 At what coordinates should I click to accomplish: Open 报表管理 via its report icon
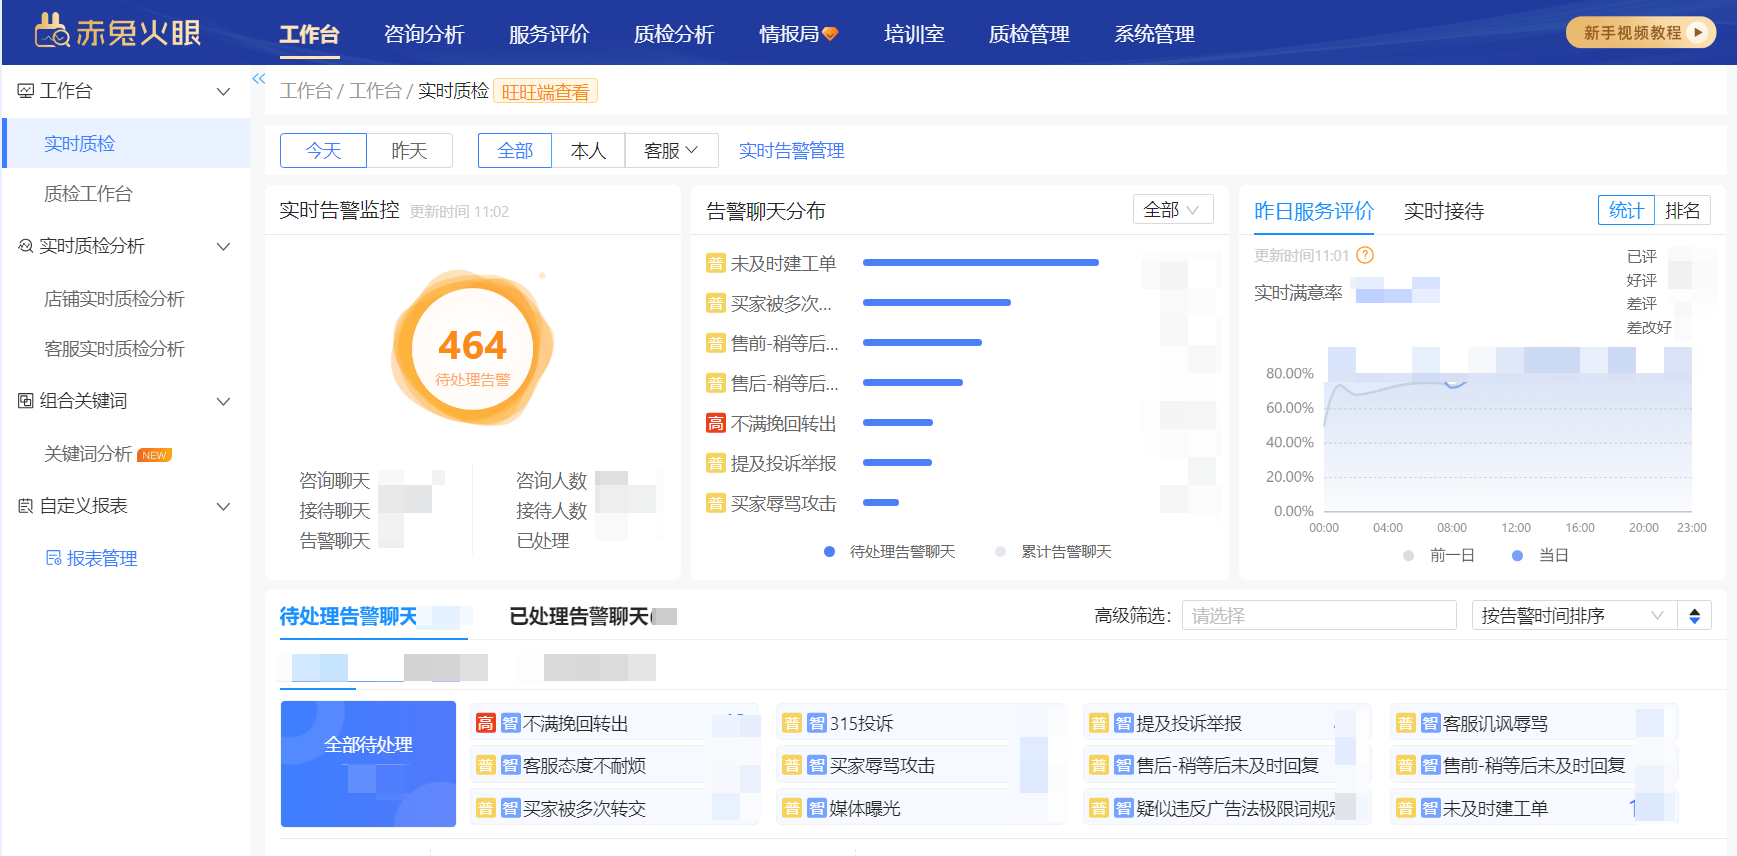point(54,558)
